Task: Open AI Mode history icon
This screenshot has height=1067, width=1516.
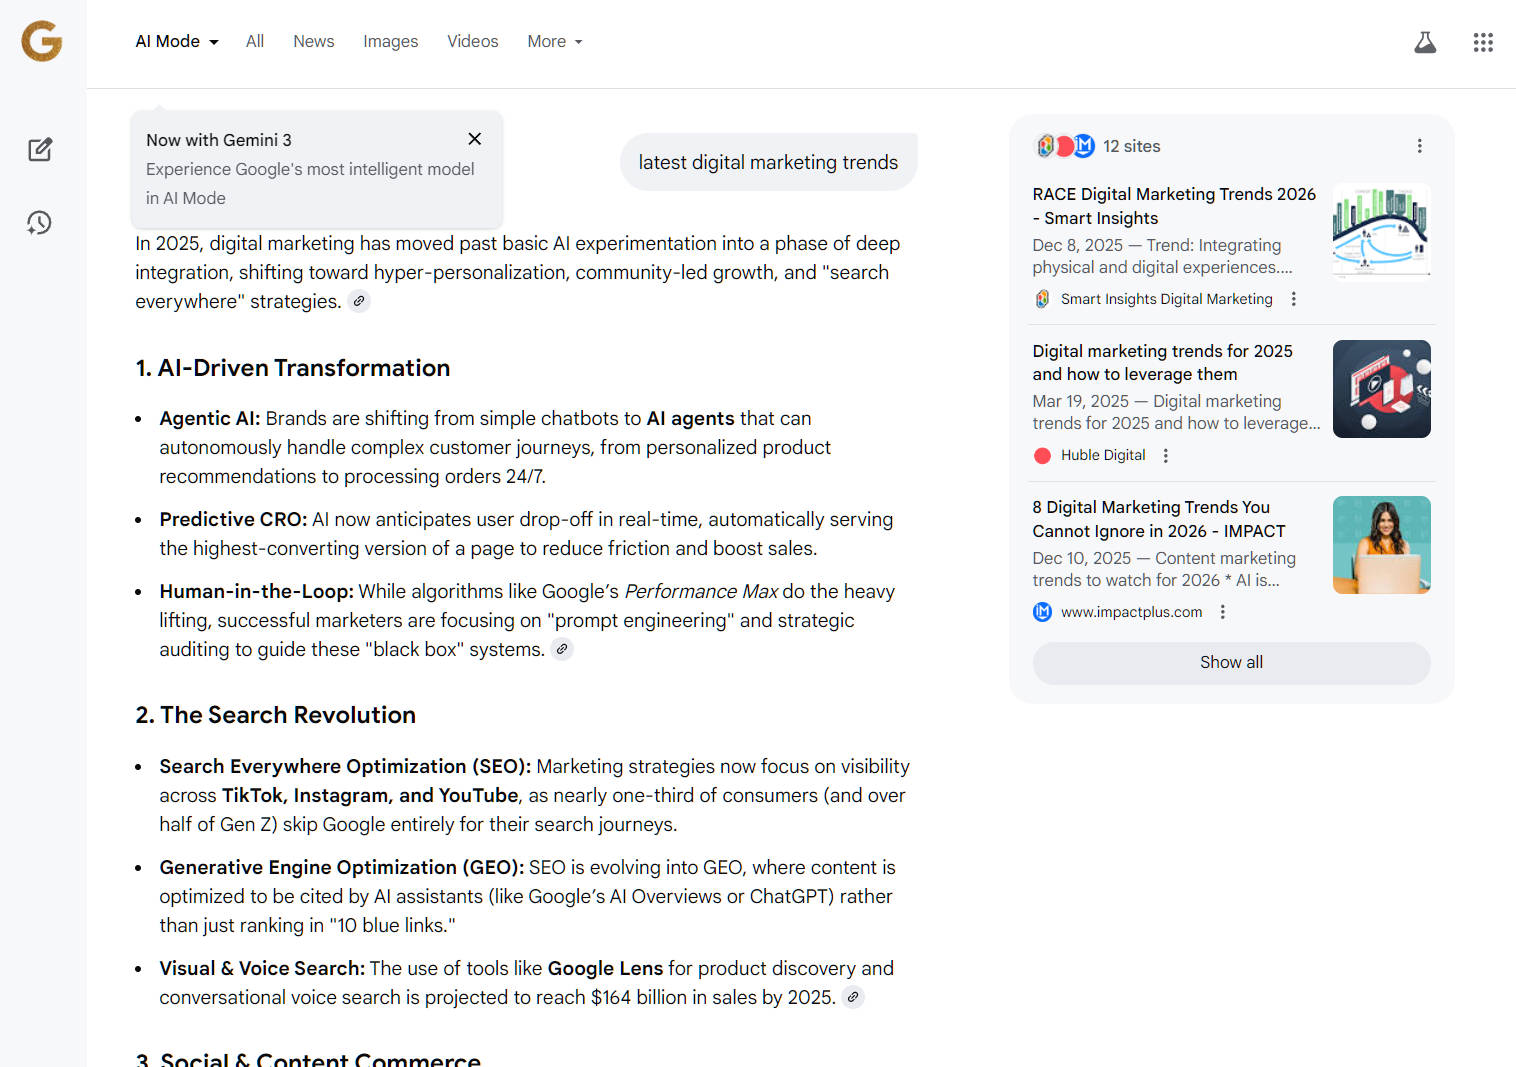Action: click(40, 223)
